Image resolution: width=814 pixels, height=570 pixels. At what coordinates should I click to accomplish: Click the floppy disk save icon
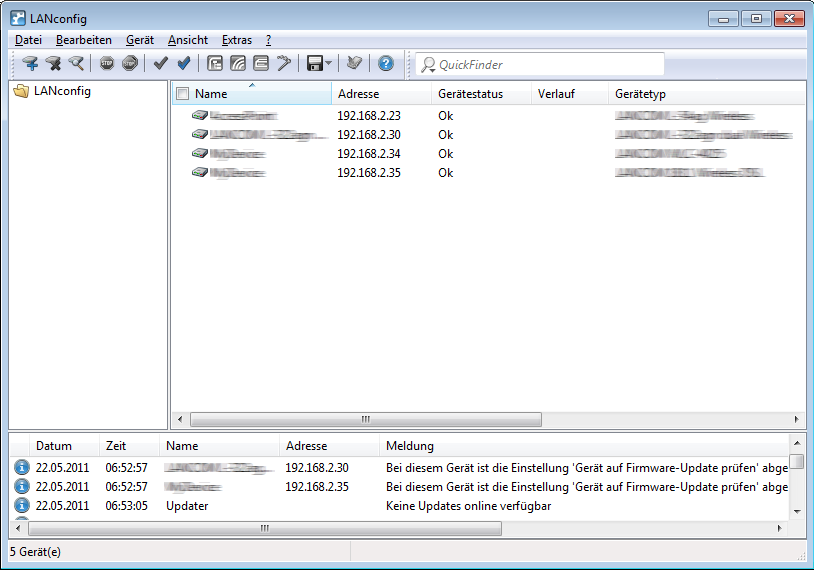[x=314, y=64]
